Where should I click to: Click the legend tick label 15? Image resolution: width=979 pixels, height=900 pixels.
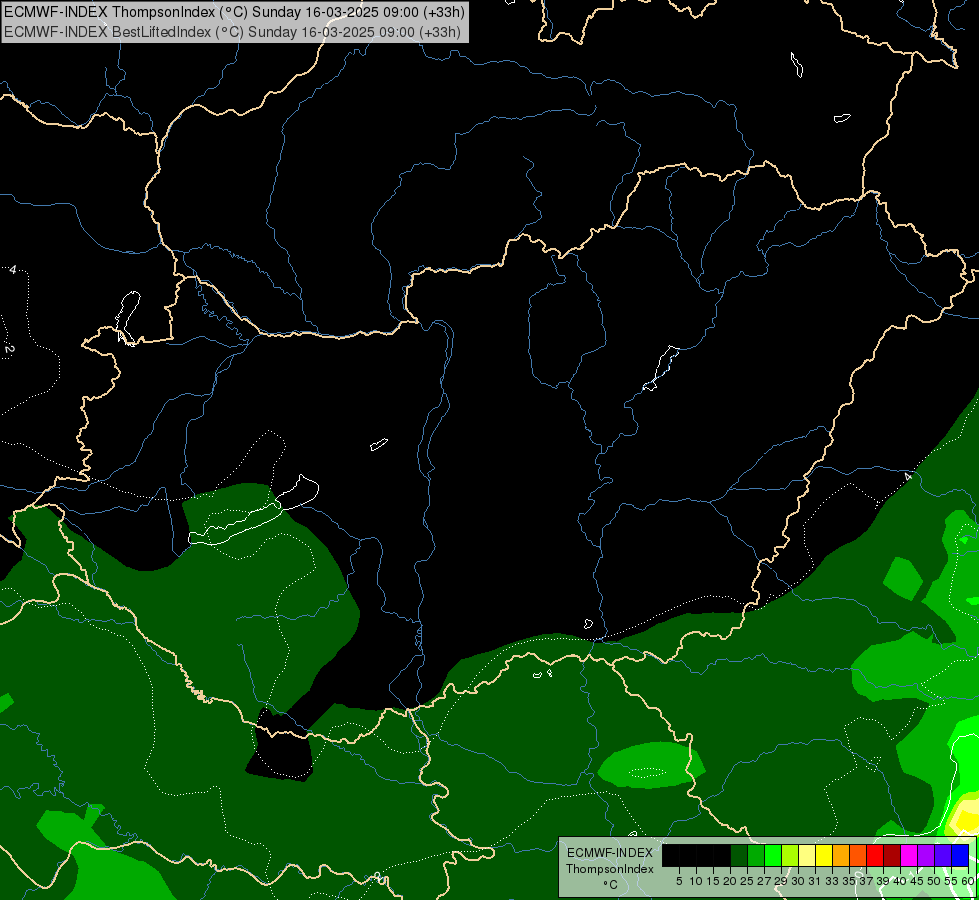[x=713, y=881]
